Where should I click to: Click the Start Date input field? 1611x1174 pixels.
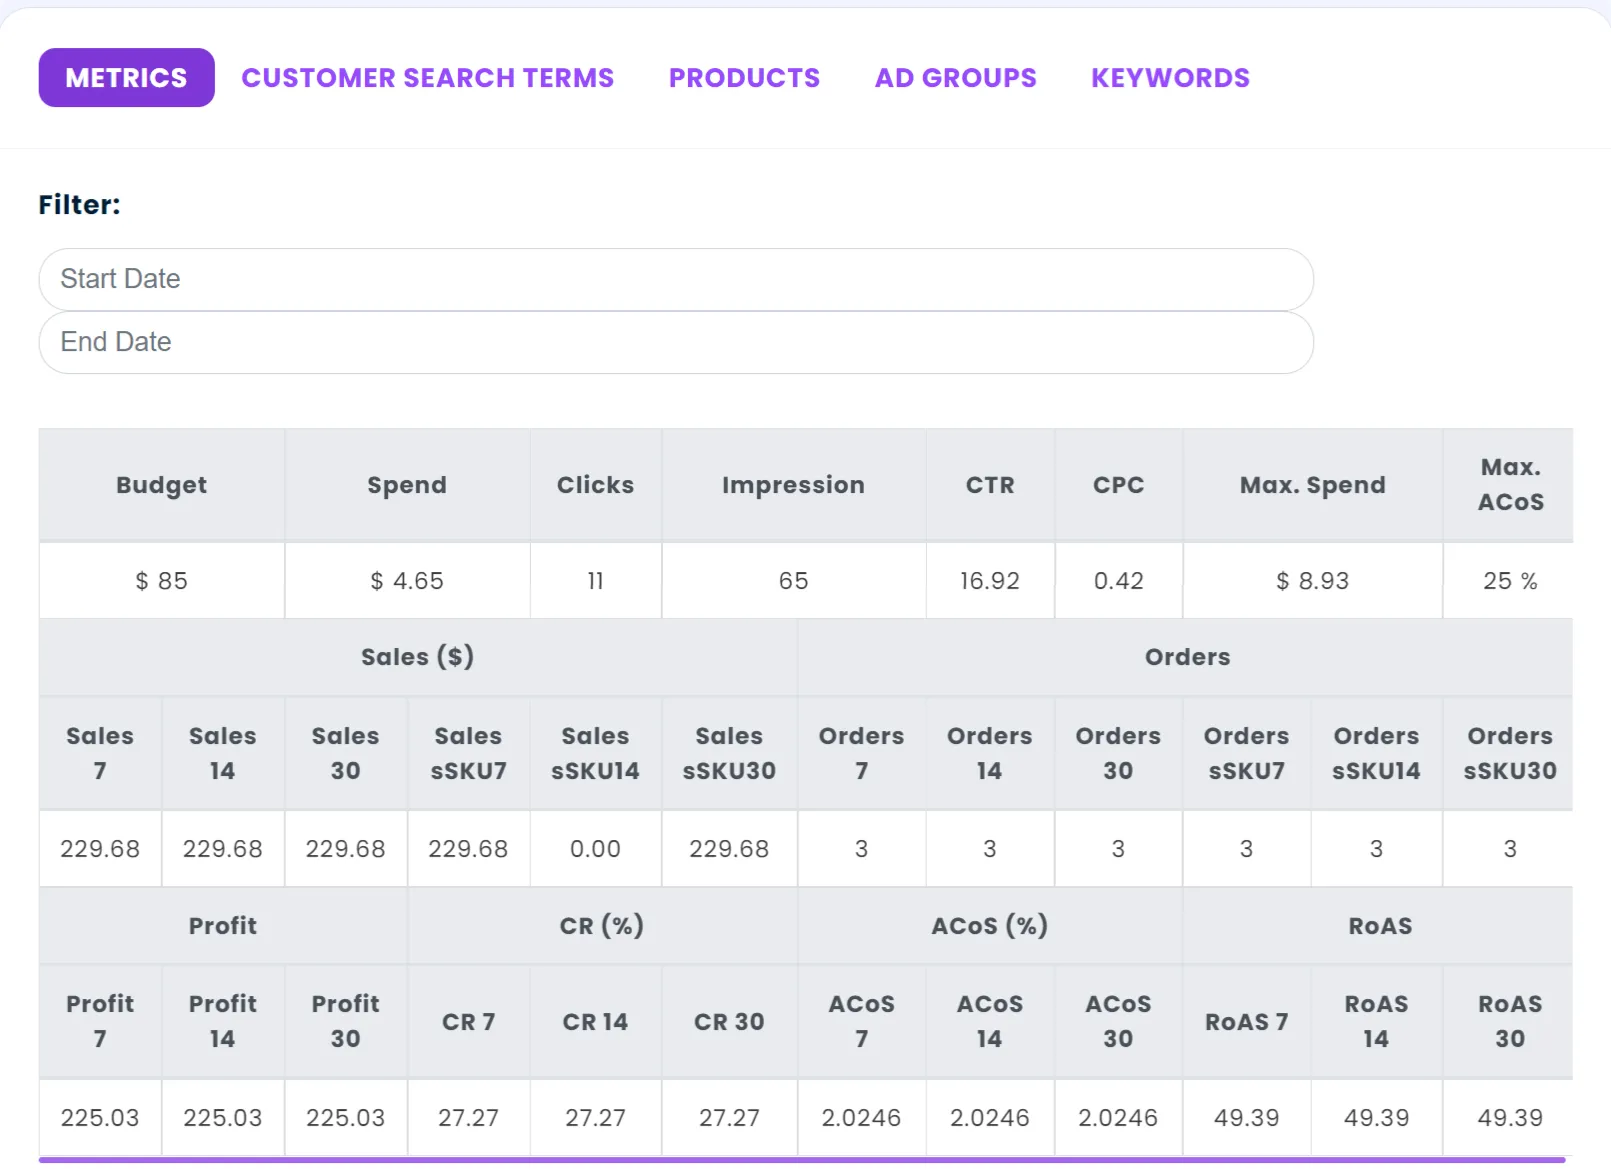coord(676,279)
